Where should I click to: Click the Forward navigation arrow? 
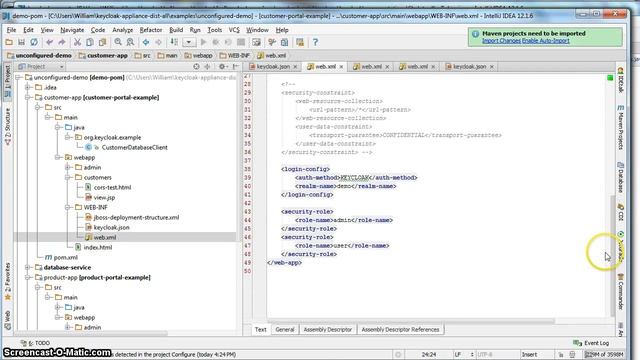[158, 42]
